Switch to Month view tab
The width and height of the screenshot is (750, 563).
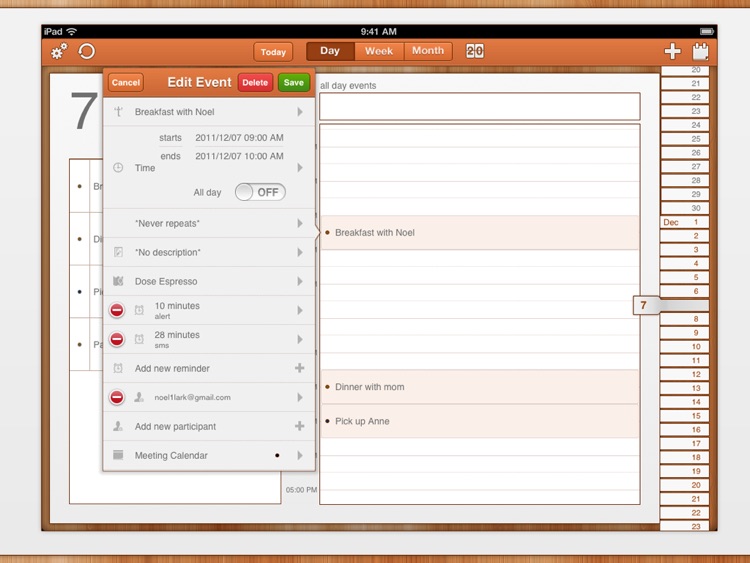tap(428, 51)
